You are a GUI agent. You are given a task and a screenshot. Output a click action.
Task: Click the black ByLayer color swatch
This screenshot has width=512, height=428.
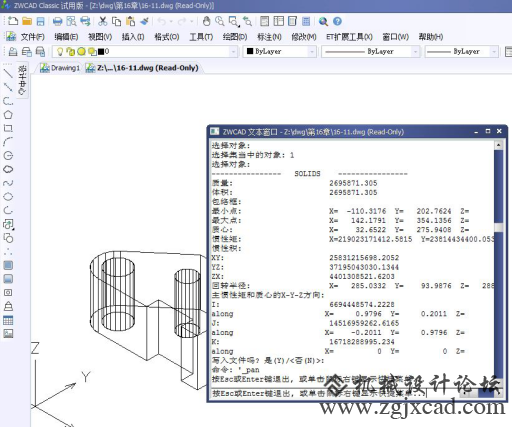(250, 51)
